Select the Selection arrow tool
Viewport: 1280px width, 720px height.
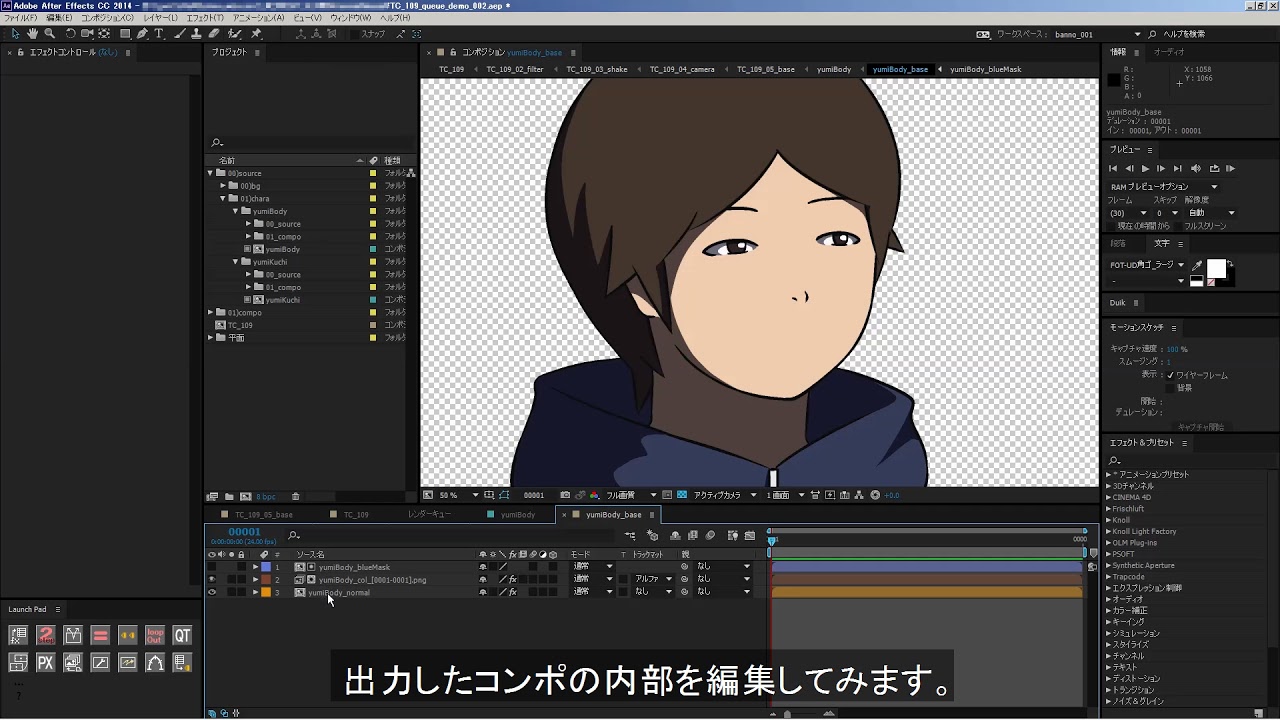(x=15, y=34)
